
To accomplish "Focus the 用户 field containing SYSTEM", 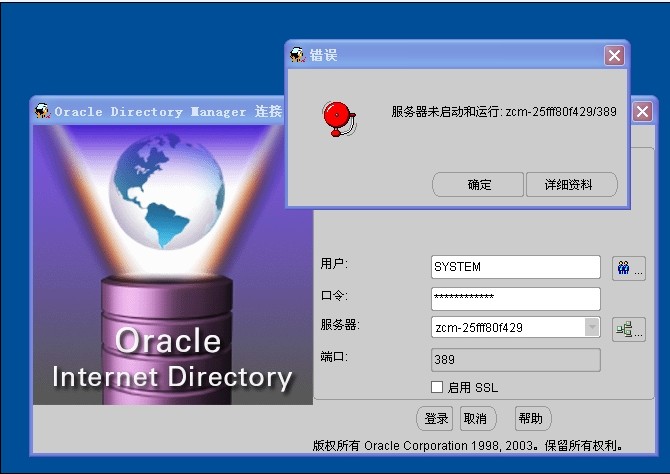I will 515,267.
